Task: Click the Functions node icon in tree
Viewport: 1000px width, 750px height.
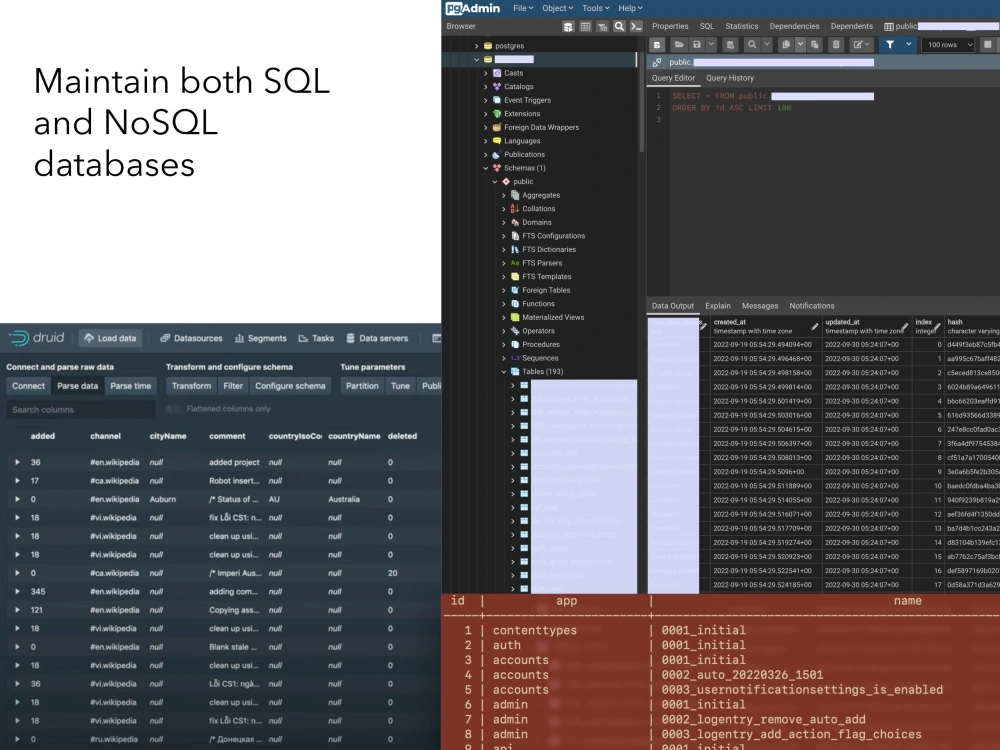Action: coord(515,304)
